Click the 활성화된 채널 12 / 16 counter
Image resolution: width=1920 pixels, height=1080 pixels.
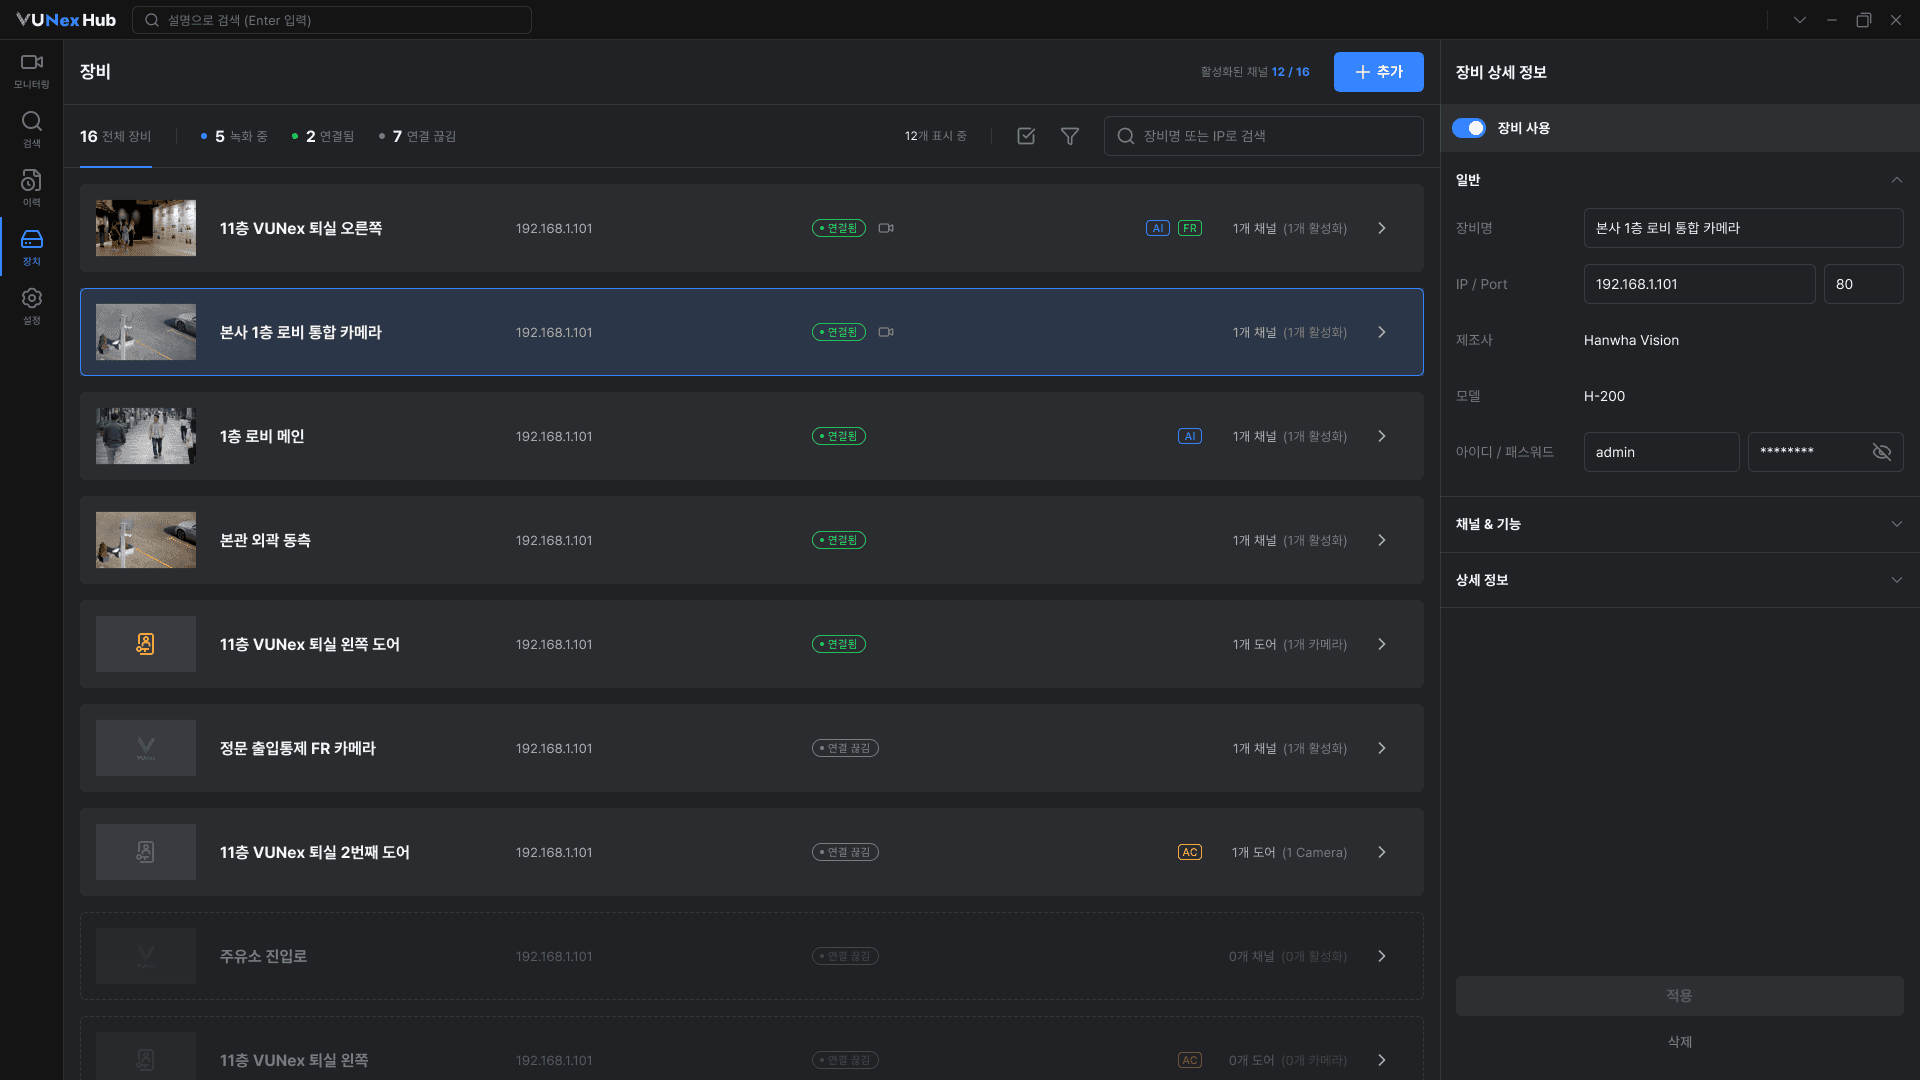(x=1255, y=72)
